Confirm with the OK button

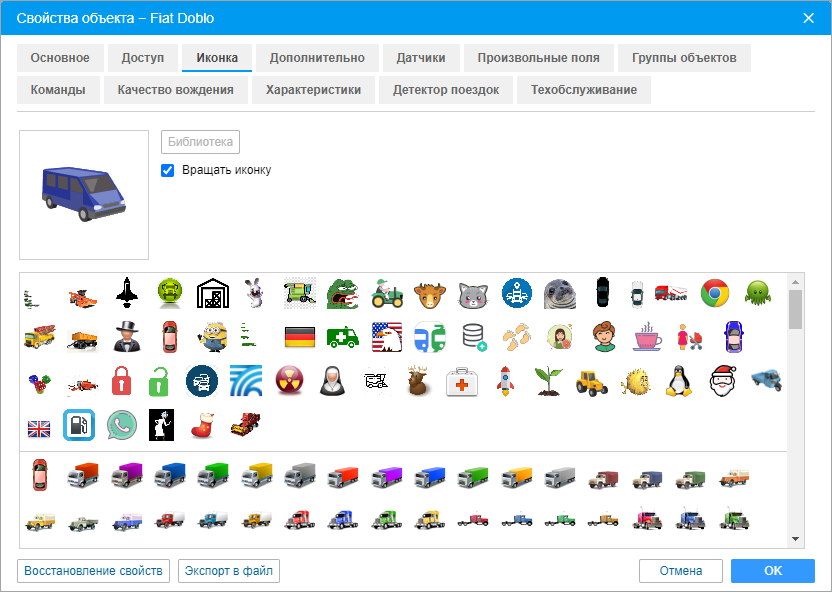[773, 571]
